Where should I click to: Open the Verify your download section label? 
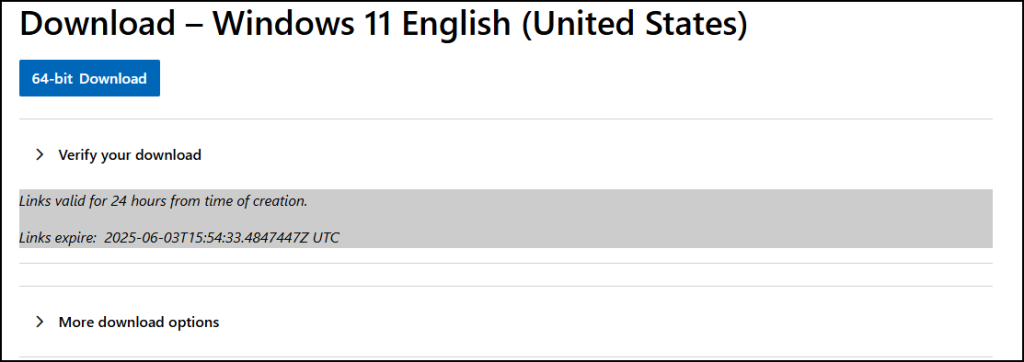click(x=130, y=155)
